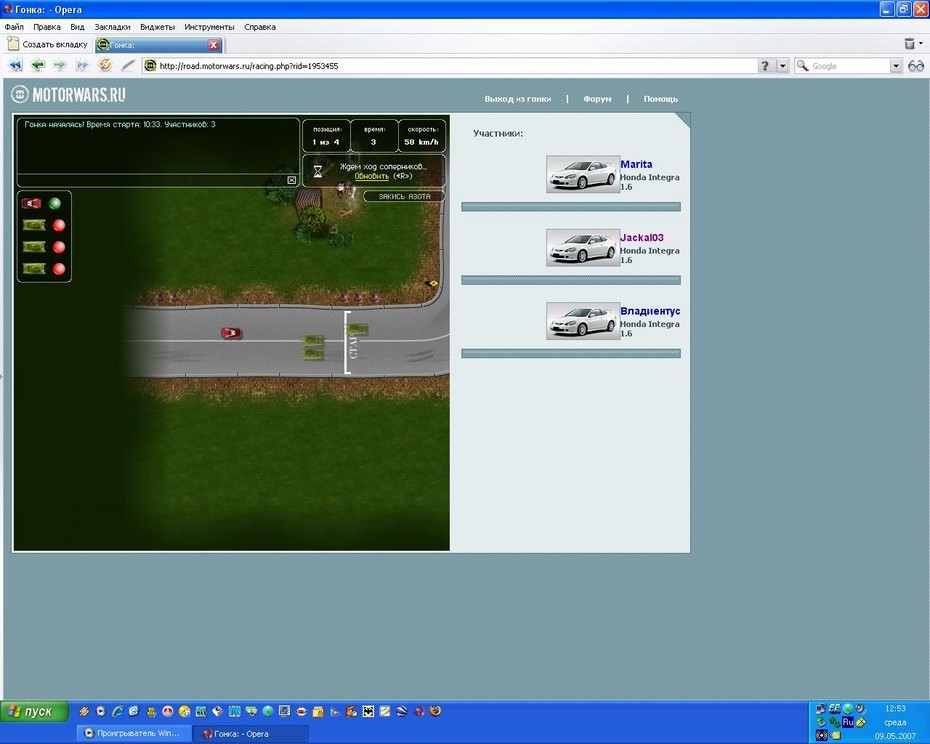Click the Выход из гонки link
Image resolution: width=930 pixels, height=744 pixels.
coord(518,99)
